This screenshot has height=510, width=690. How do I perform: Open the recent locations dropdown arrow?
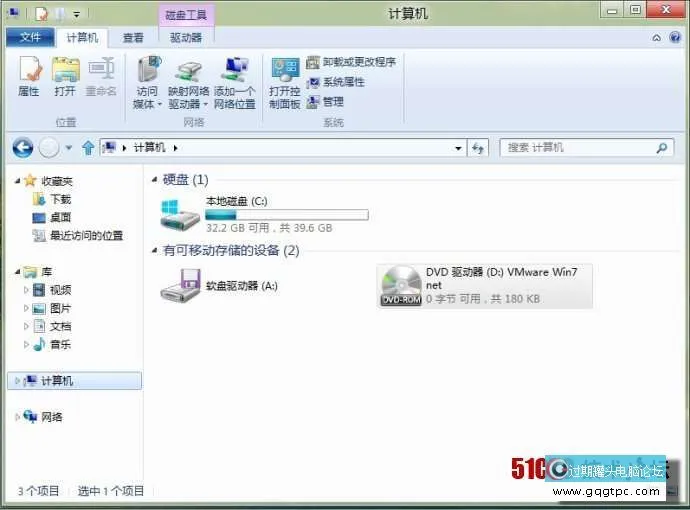[69, 147]
